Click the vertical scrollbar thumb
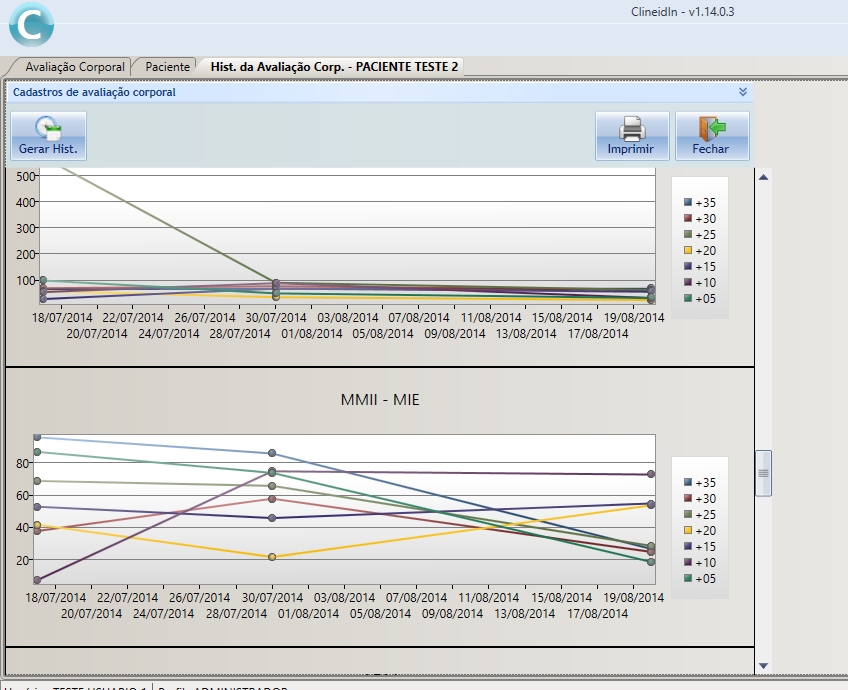This screenshot has height=690, width=848. click(764, 473)
